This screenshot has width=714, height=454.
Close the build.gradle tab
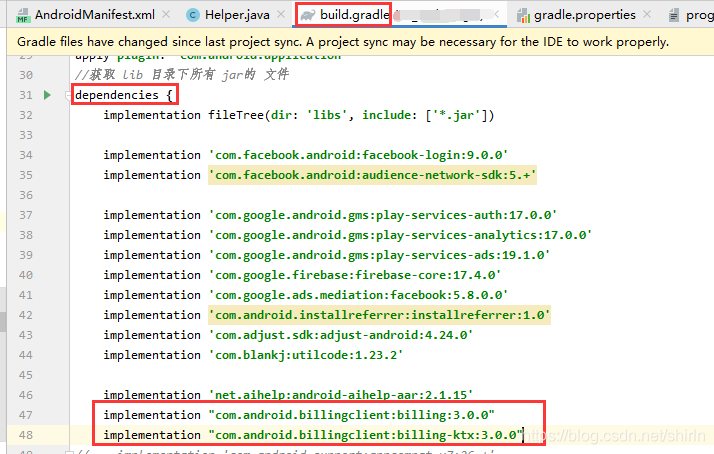point(496,15)
